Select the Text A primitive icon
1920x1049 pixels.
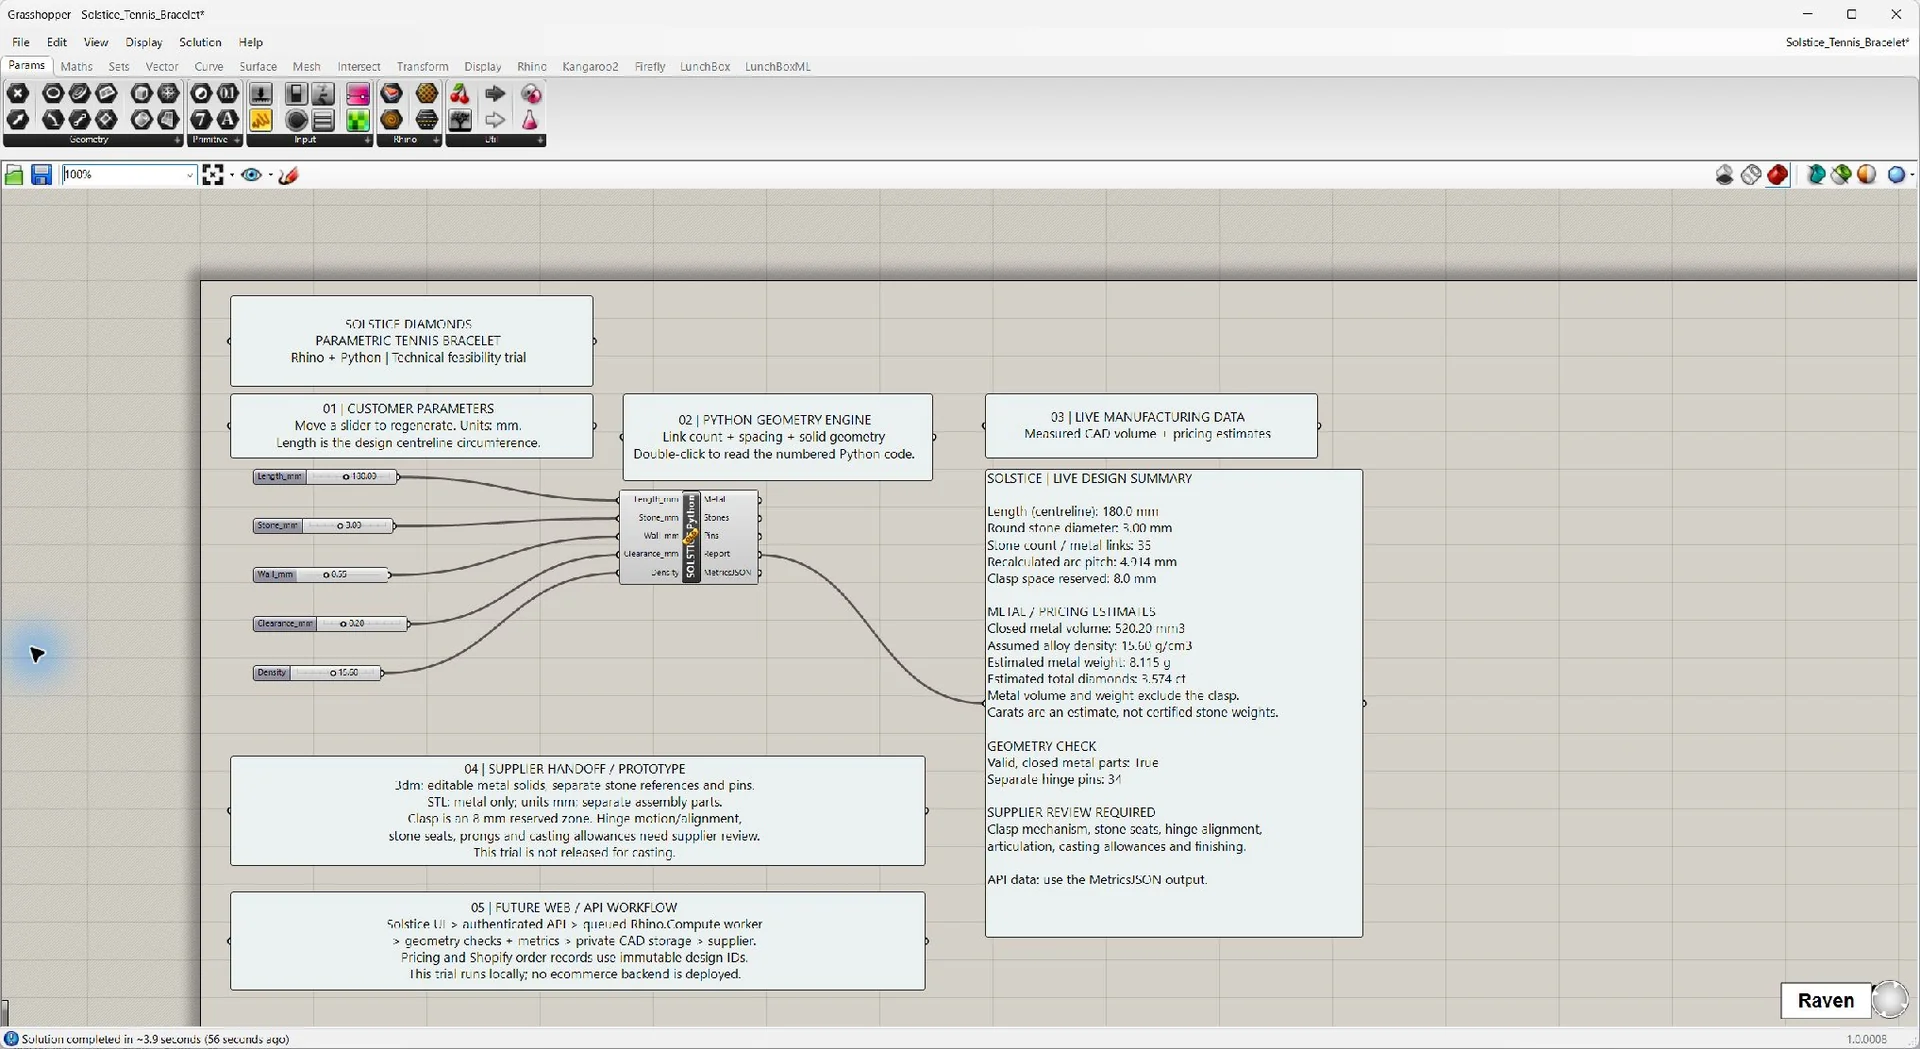tap(228, 119)
